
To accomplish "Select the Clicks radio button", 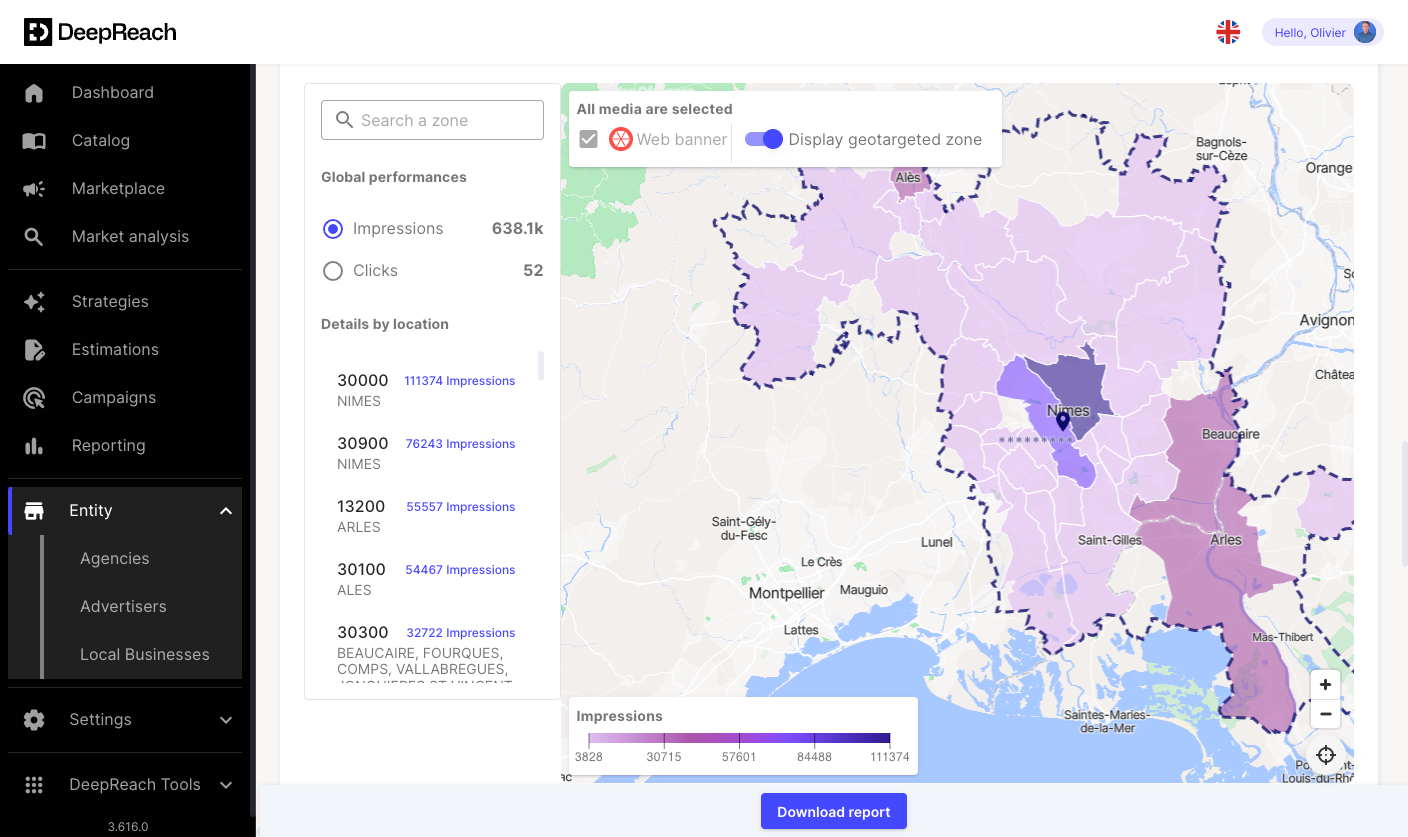I will point(332,270).
